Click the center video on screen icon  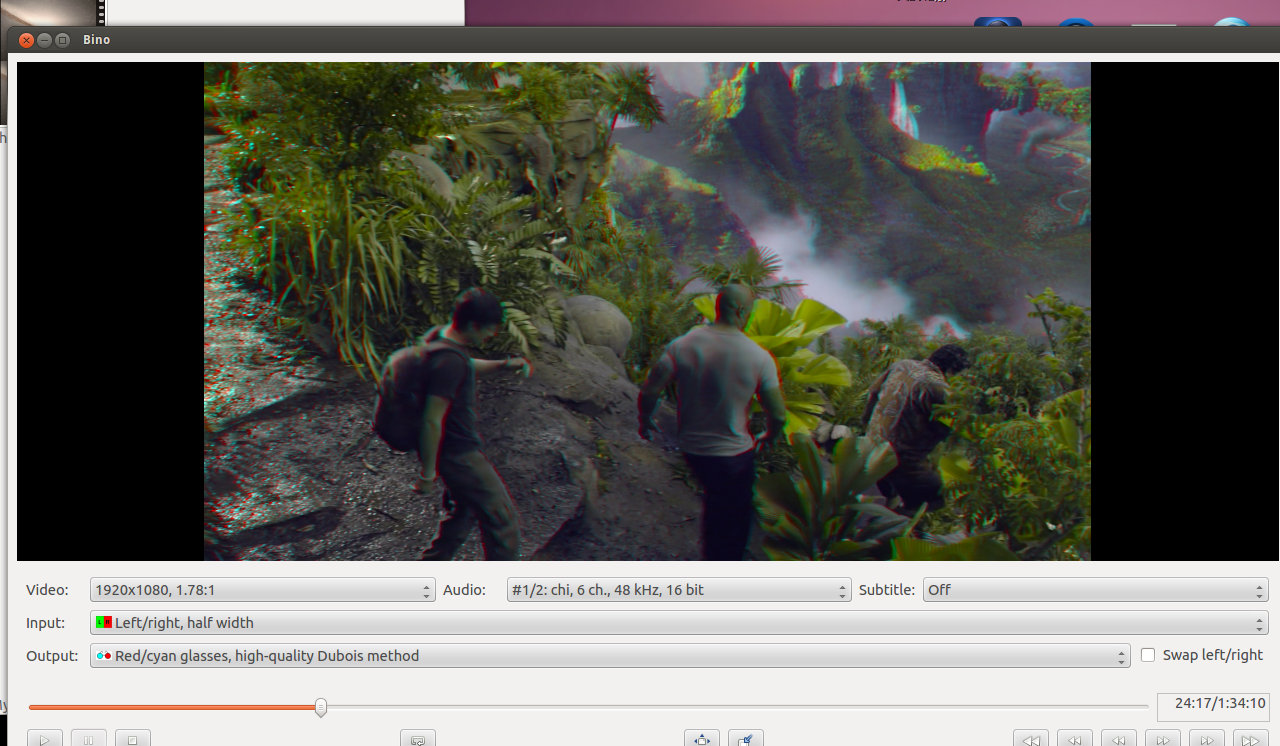(x=746, y=740)
